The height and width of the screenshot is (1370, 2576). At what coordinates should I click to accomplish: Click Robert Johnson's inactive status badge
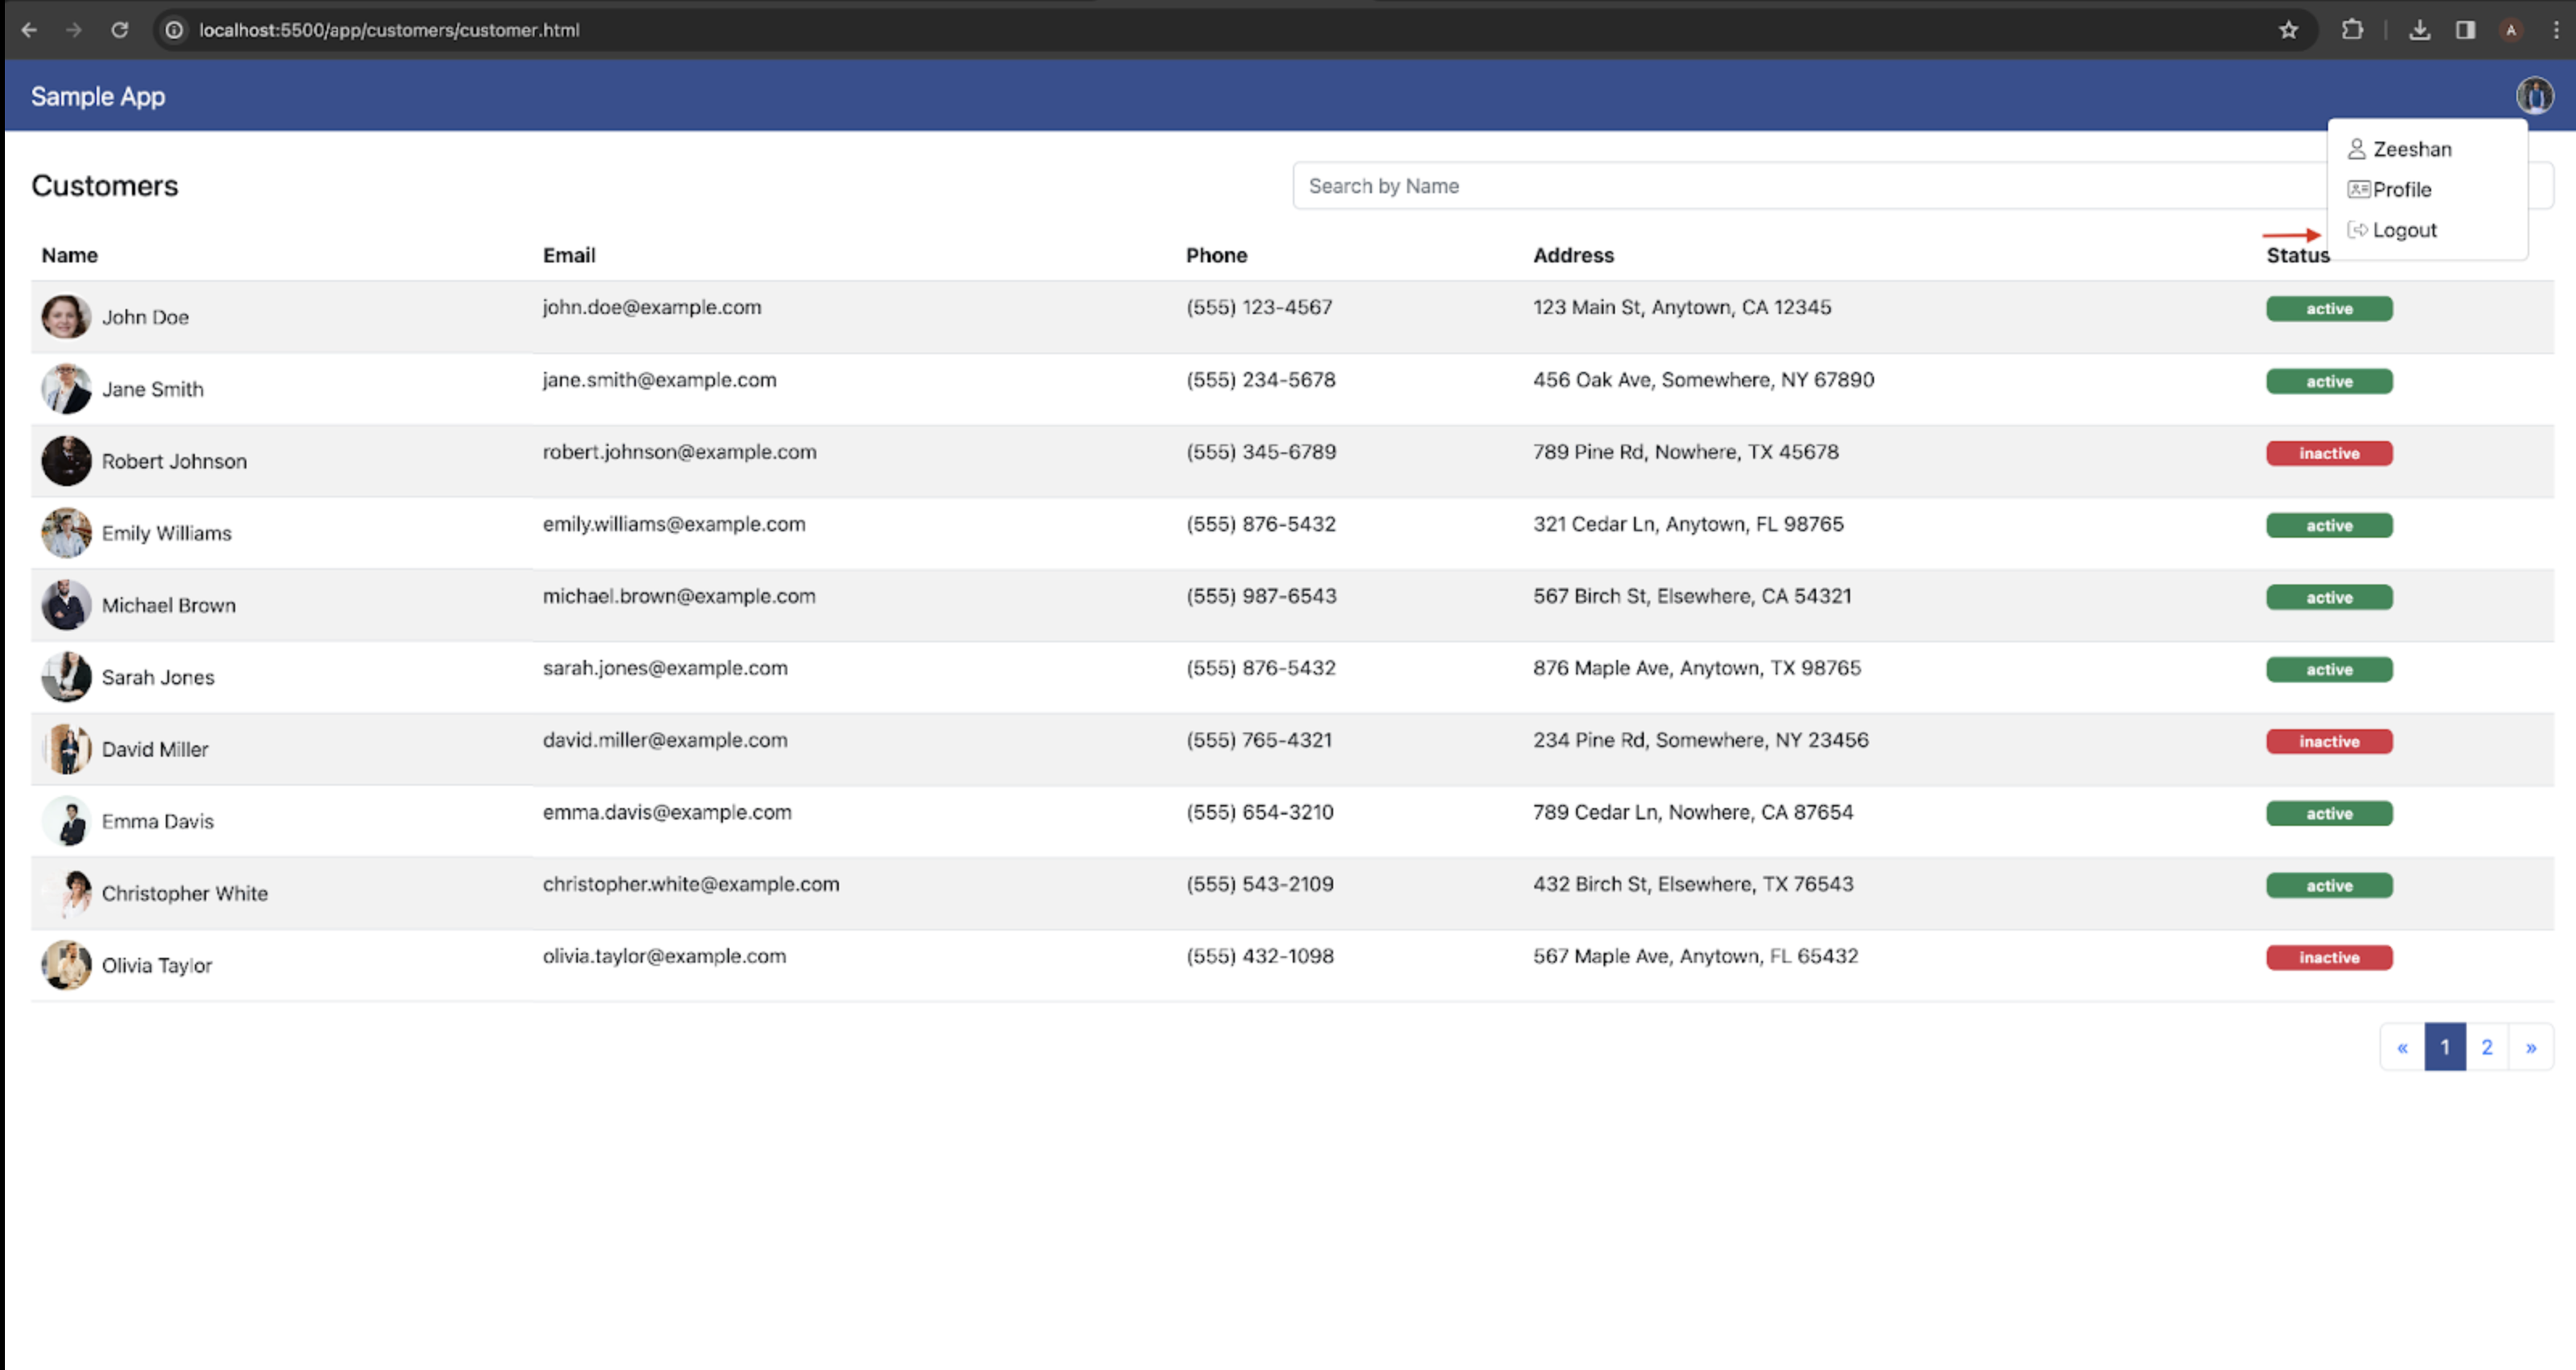(x=2328, y=453)
